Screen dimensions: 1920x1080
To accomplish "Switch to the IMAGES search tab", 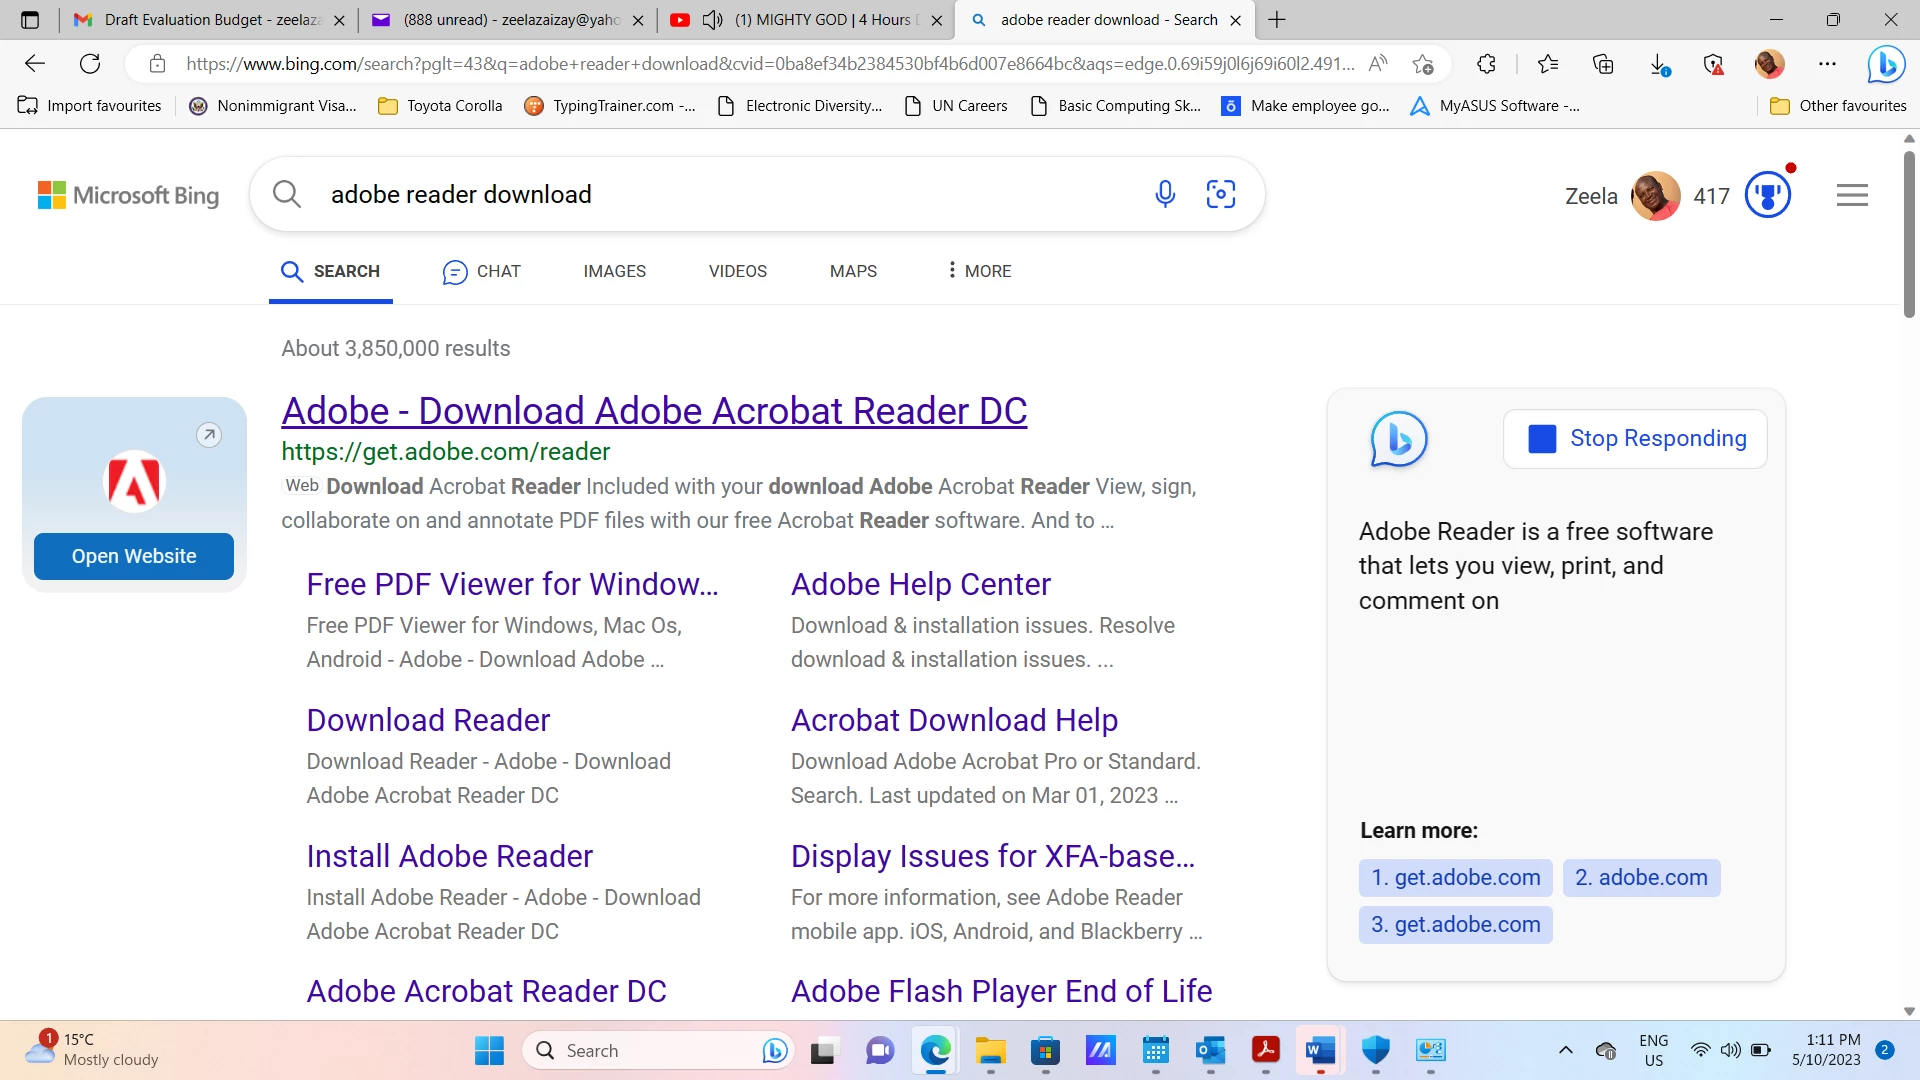I will tap(614, 271).
